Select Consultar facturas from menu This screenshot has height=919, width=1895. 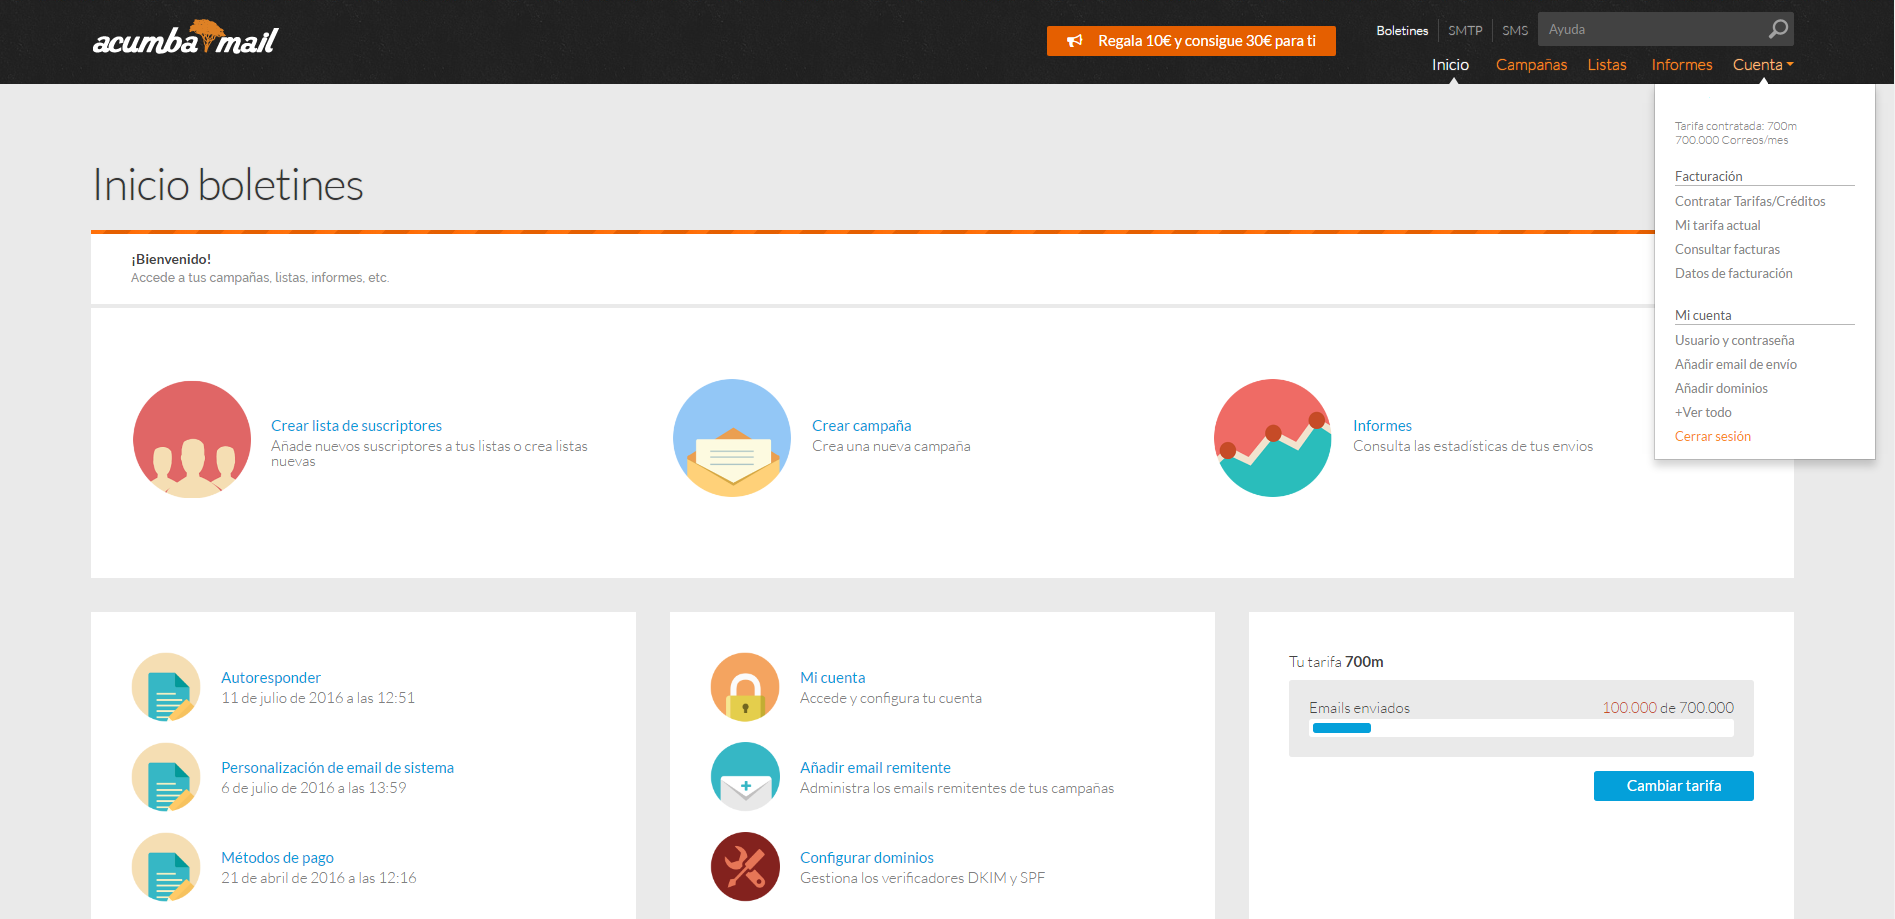tap(1727, 249)
